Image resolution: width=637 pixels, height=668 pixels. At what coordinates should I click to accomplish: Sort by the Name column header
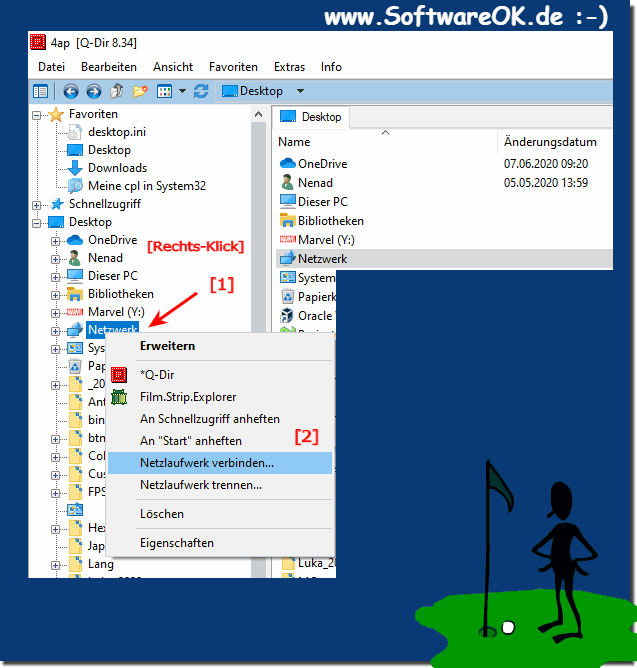294,142
